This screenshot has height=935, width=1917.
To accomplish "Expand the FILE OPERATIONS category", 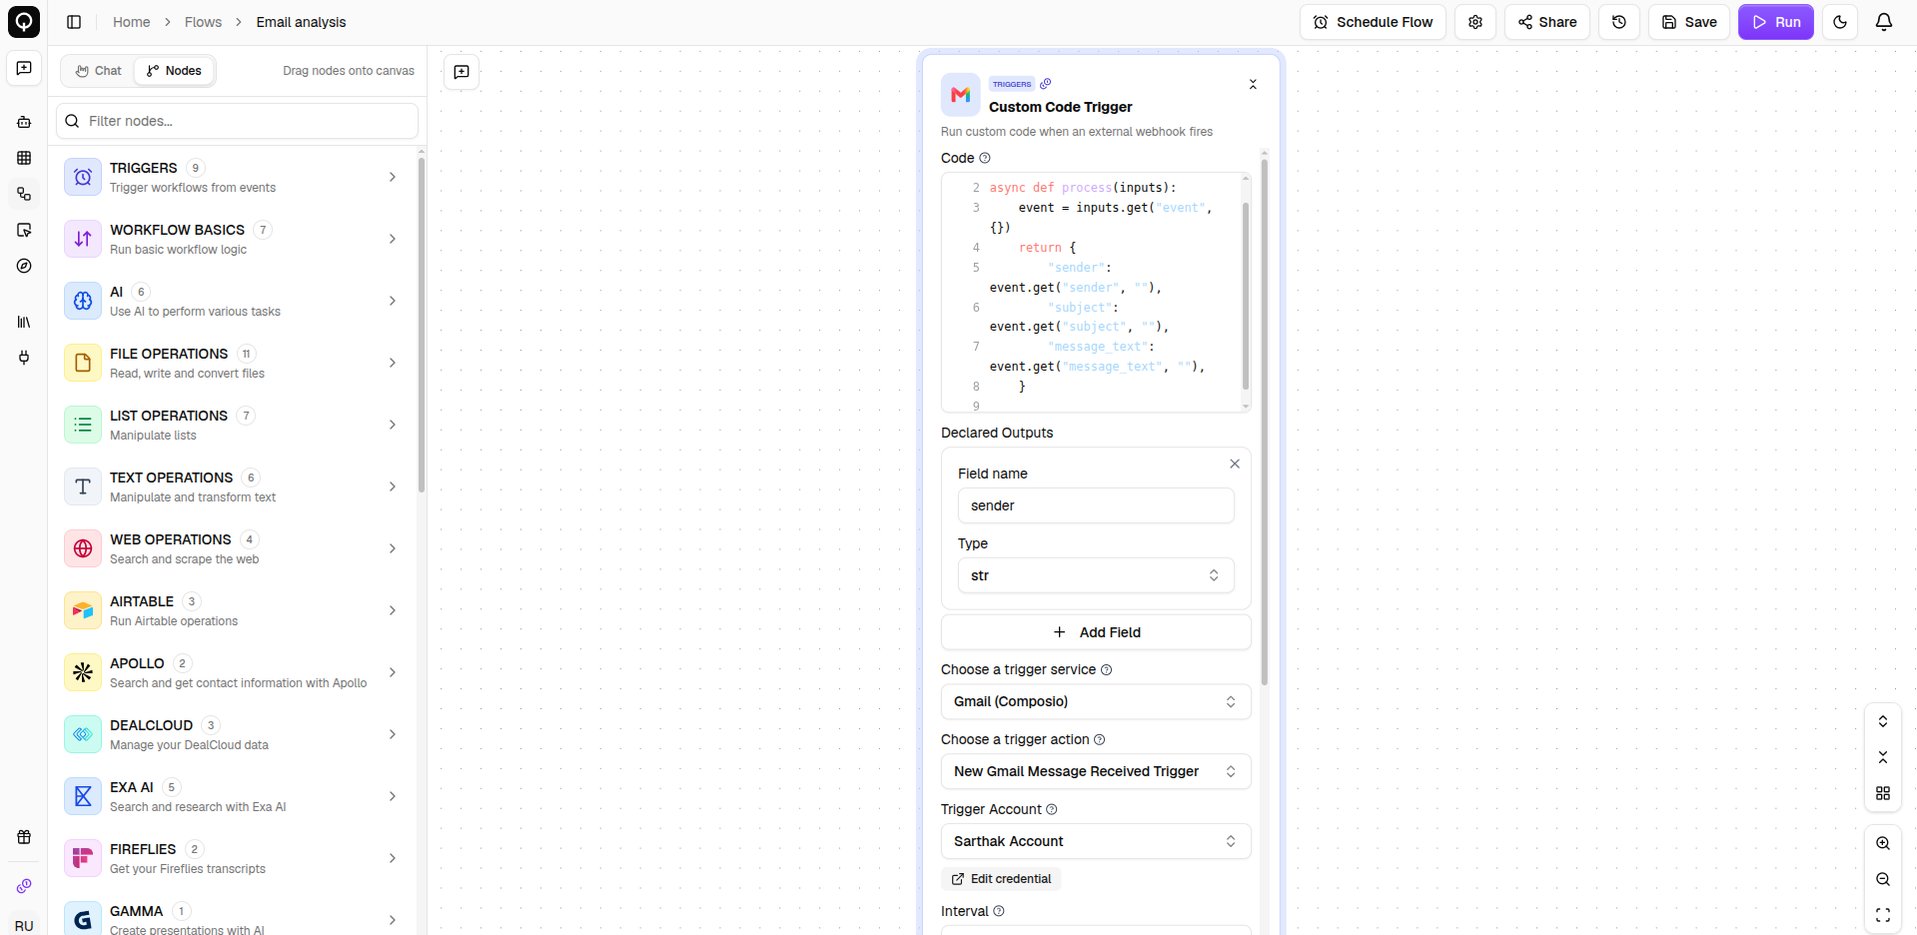I will coord(392,363).
